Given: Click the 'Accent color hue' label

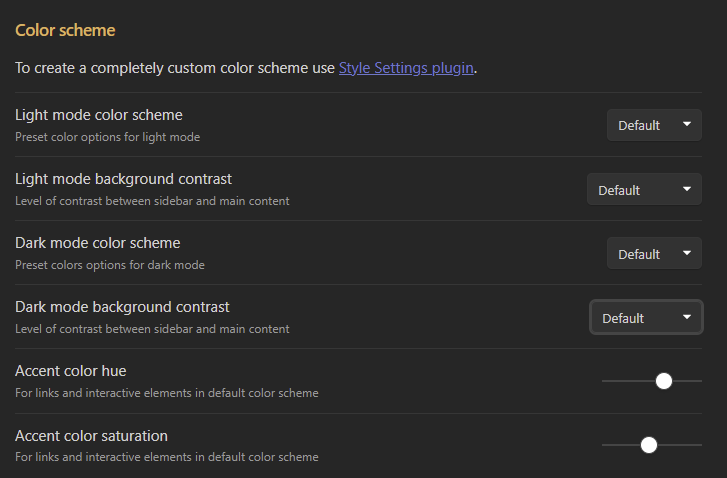Looking at the screenshot, I should pos(70,371).
